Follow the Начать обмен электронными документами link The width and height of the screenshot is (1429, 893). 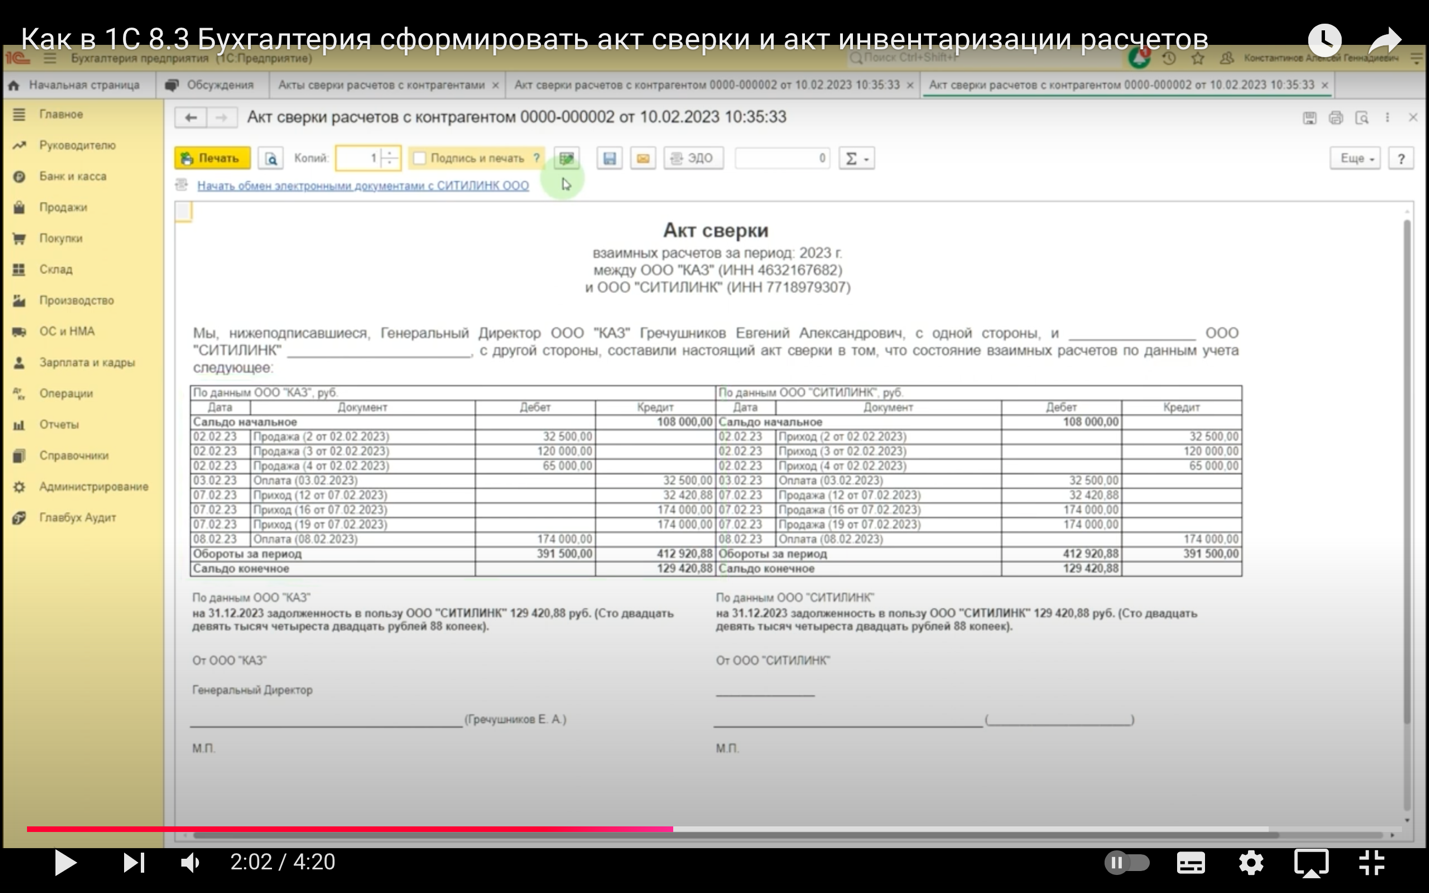tap(363, 186)
